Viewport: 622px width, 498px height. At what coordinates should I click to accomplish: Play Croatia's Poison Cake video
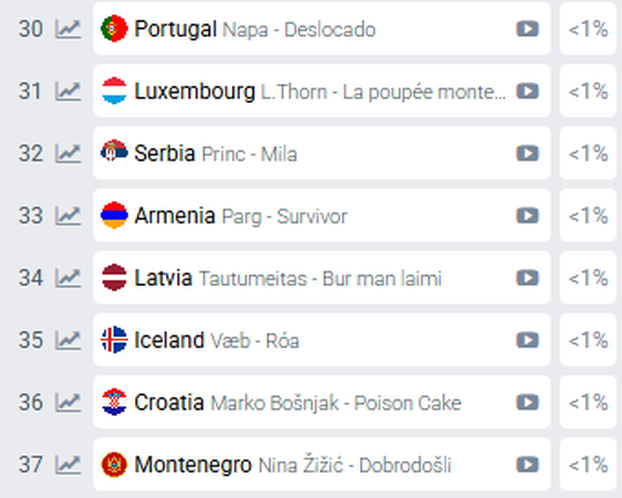527,402
